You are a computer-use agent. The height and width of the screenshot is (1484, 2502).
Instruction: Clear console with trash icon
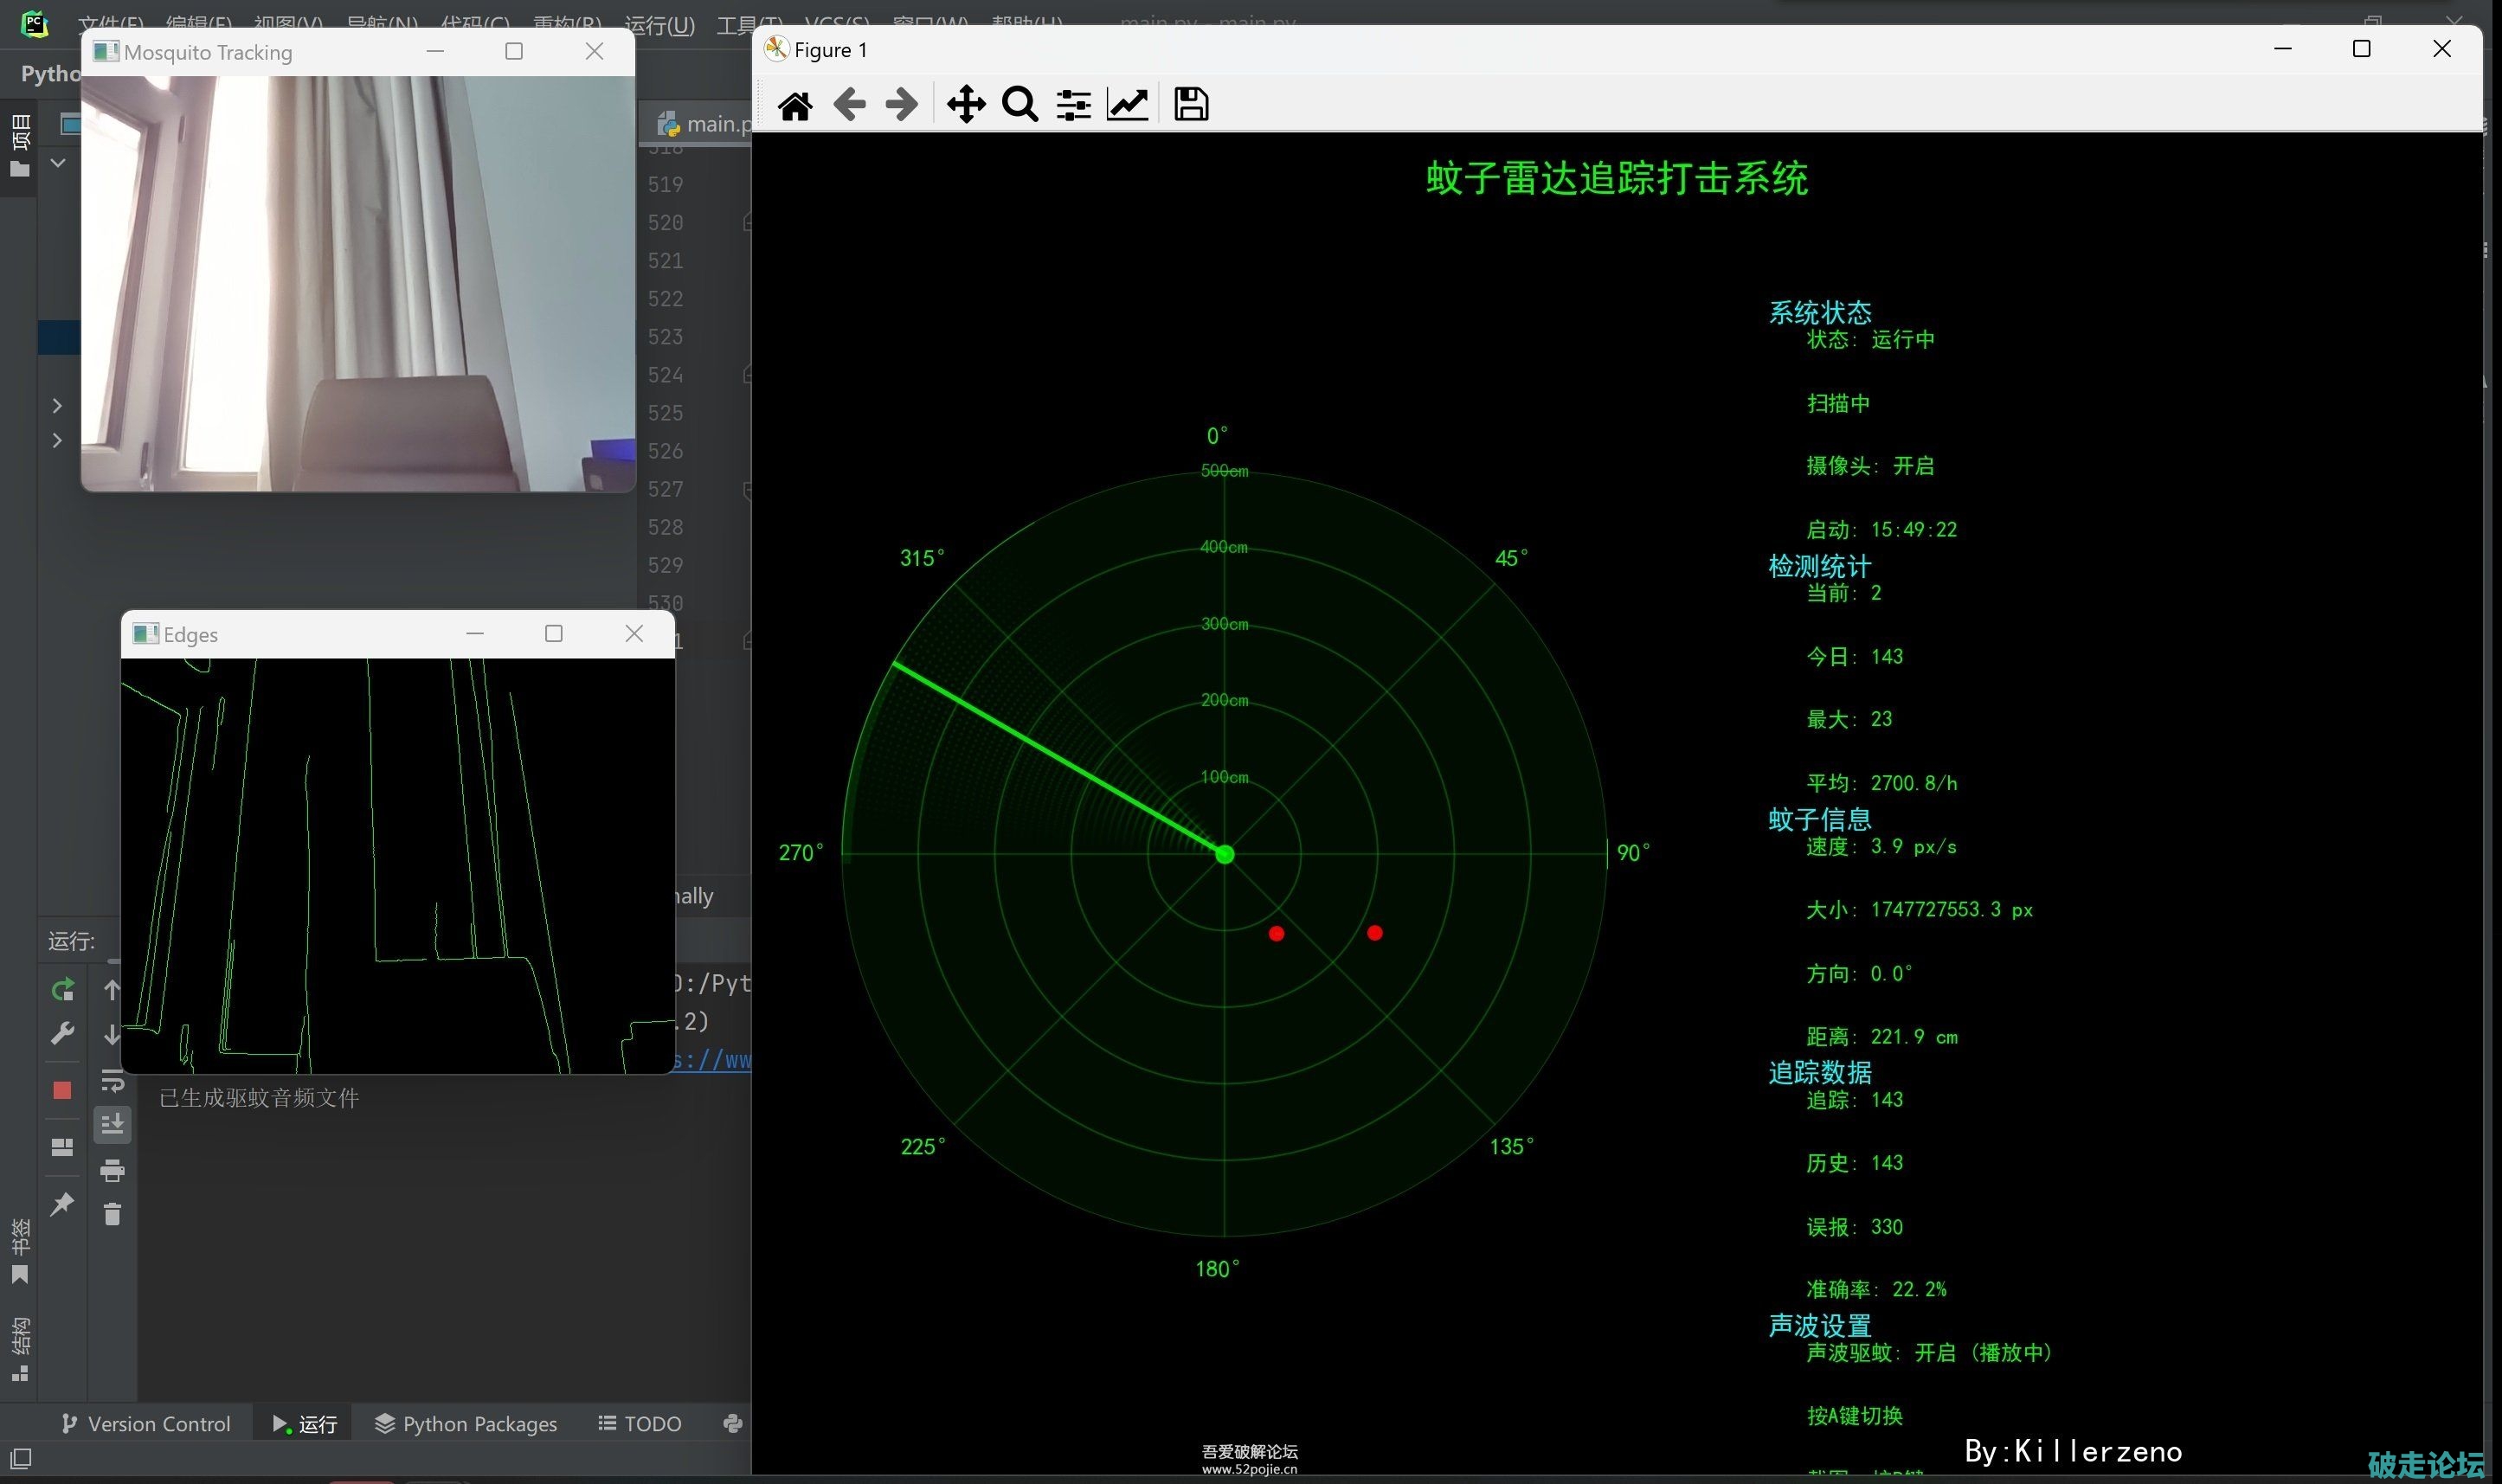click(112, 1214)
